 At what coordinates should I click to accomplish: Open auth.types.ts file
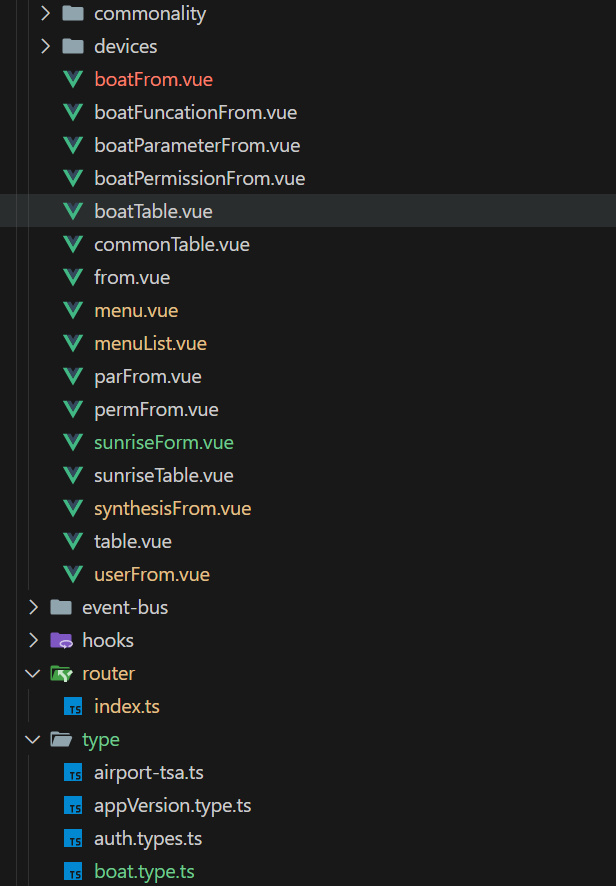pos(148,839)
